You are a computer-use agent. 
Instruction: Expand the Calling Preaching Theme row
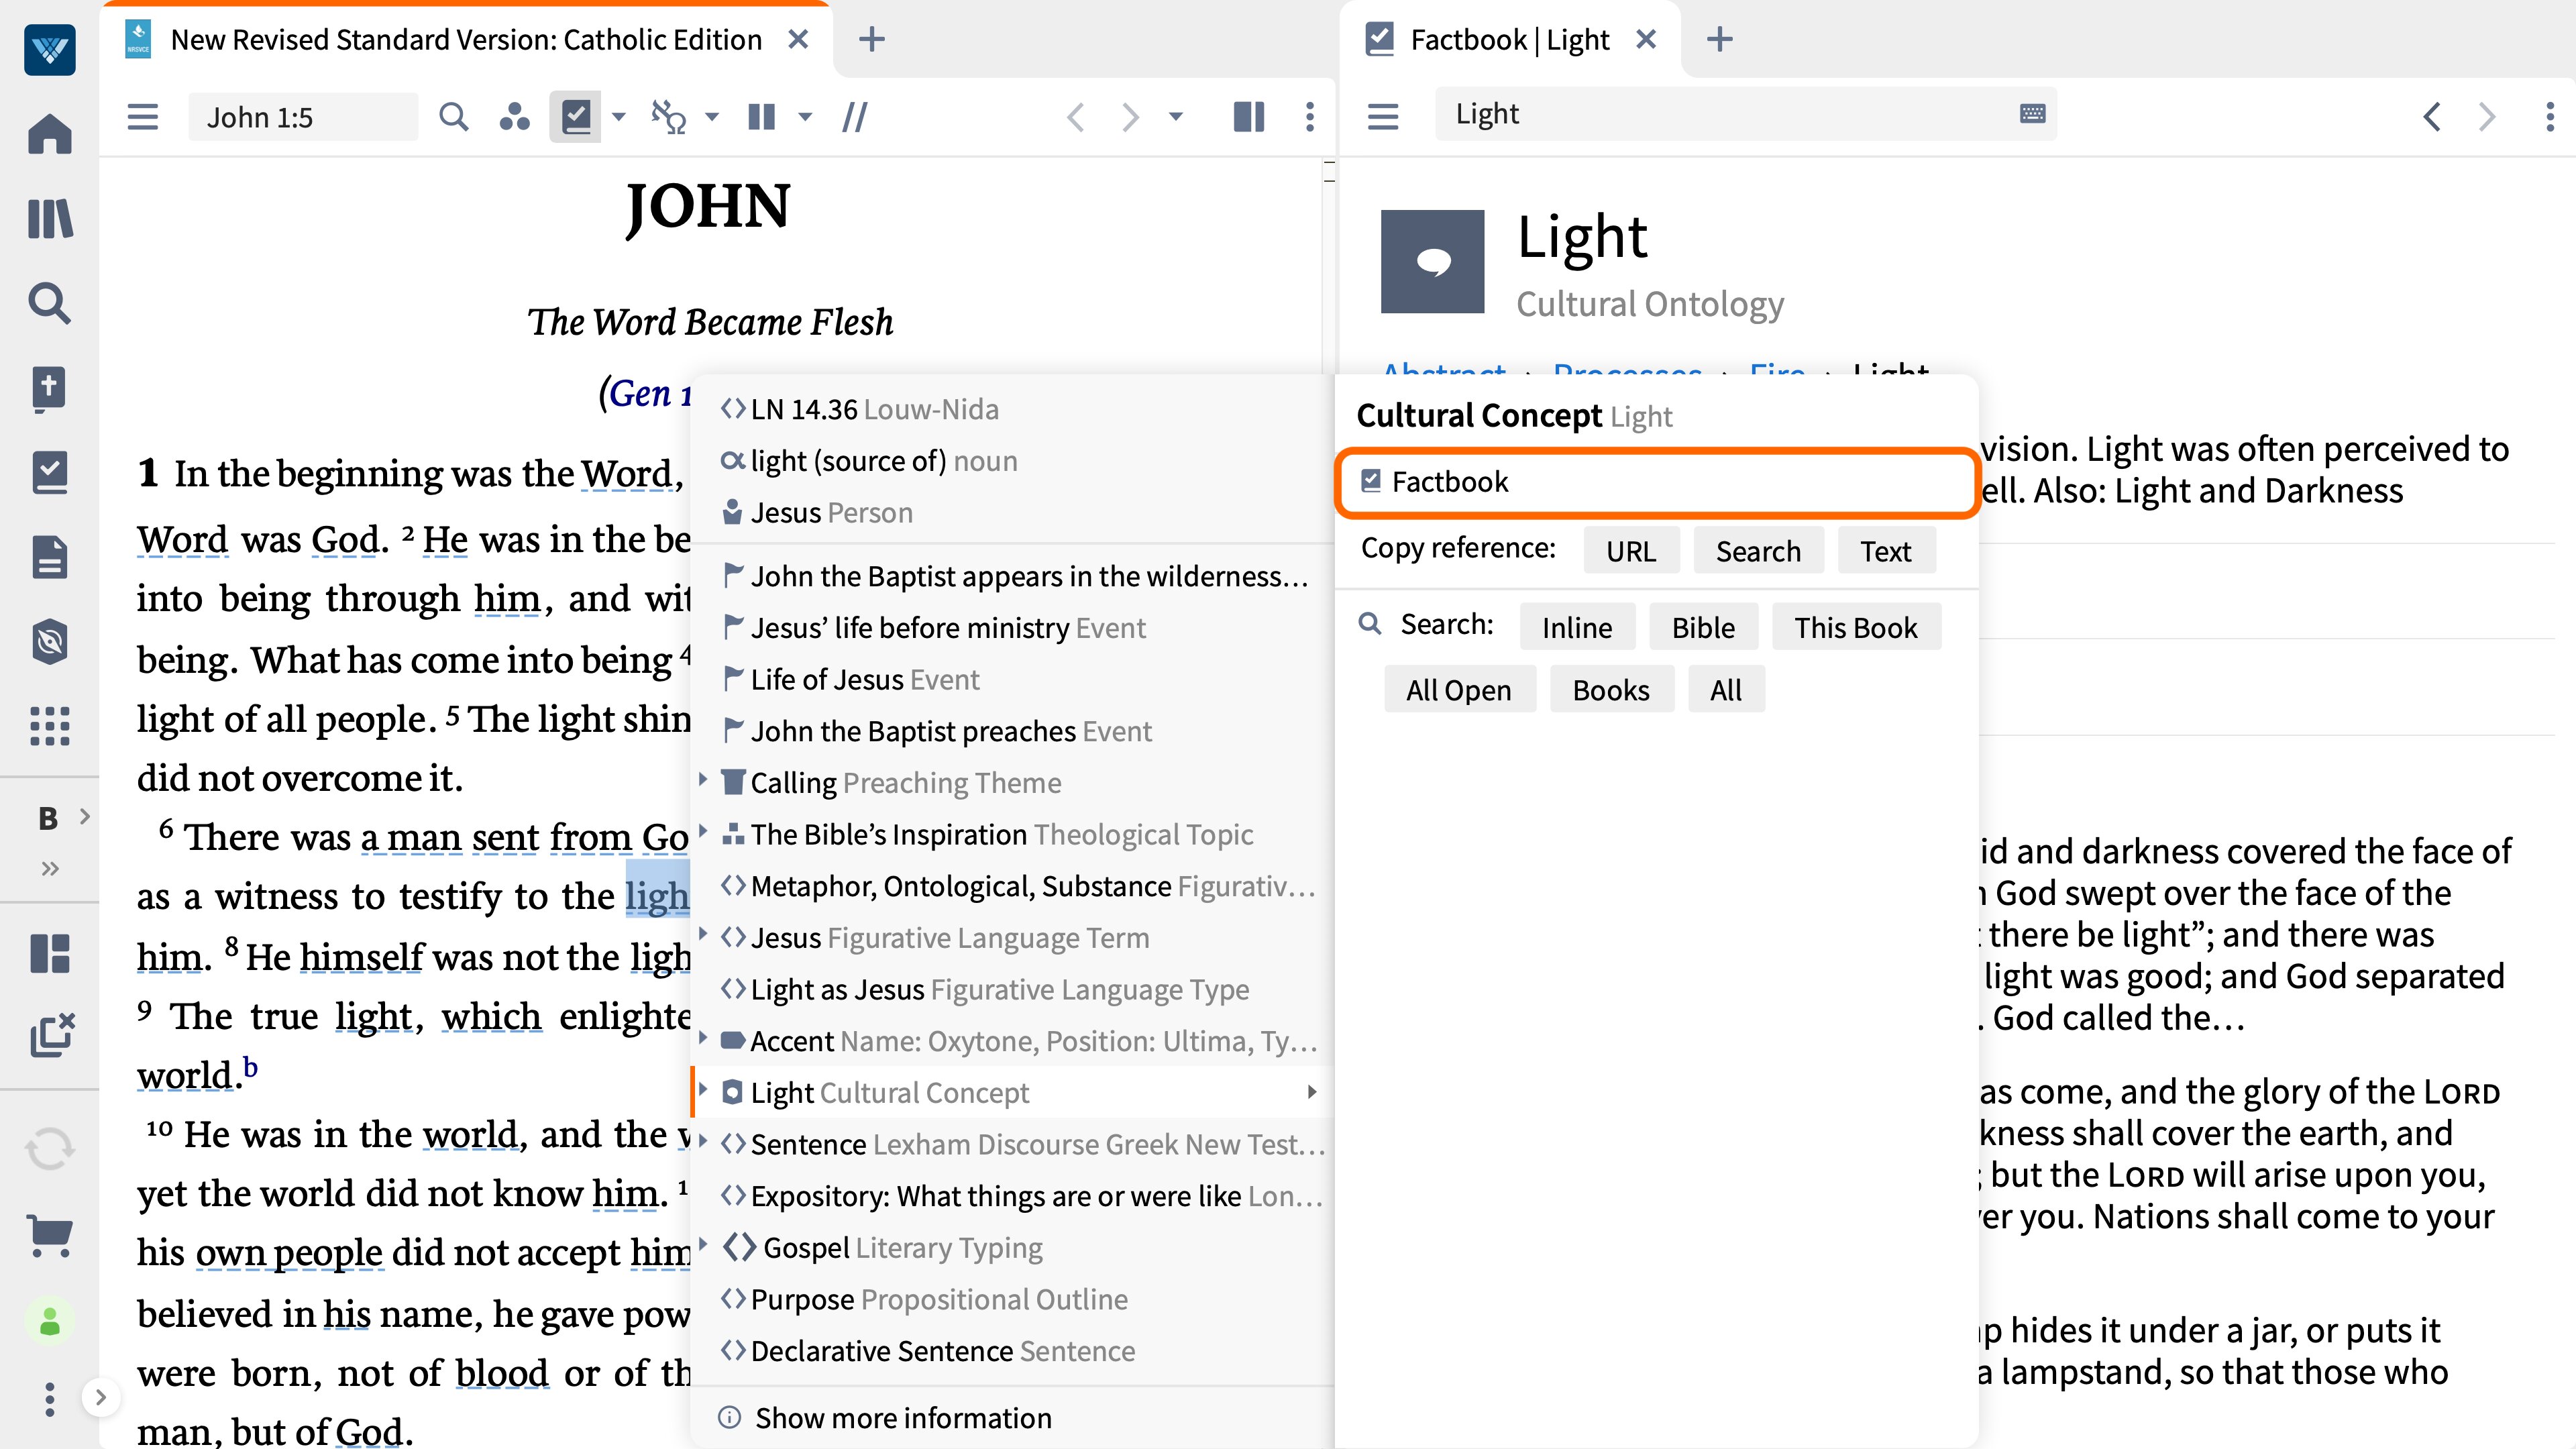(703, 779)
